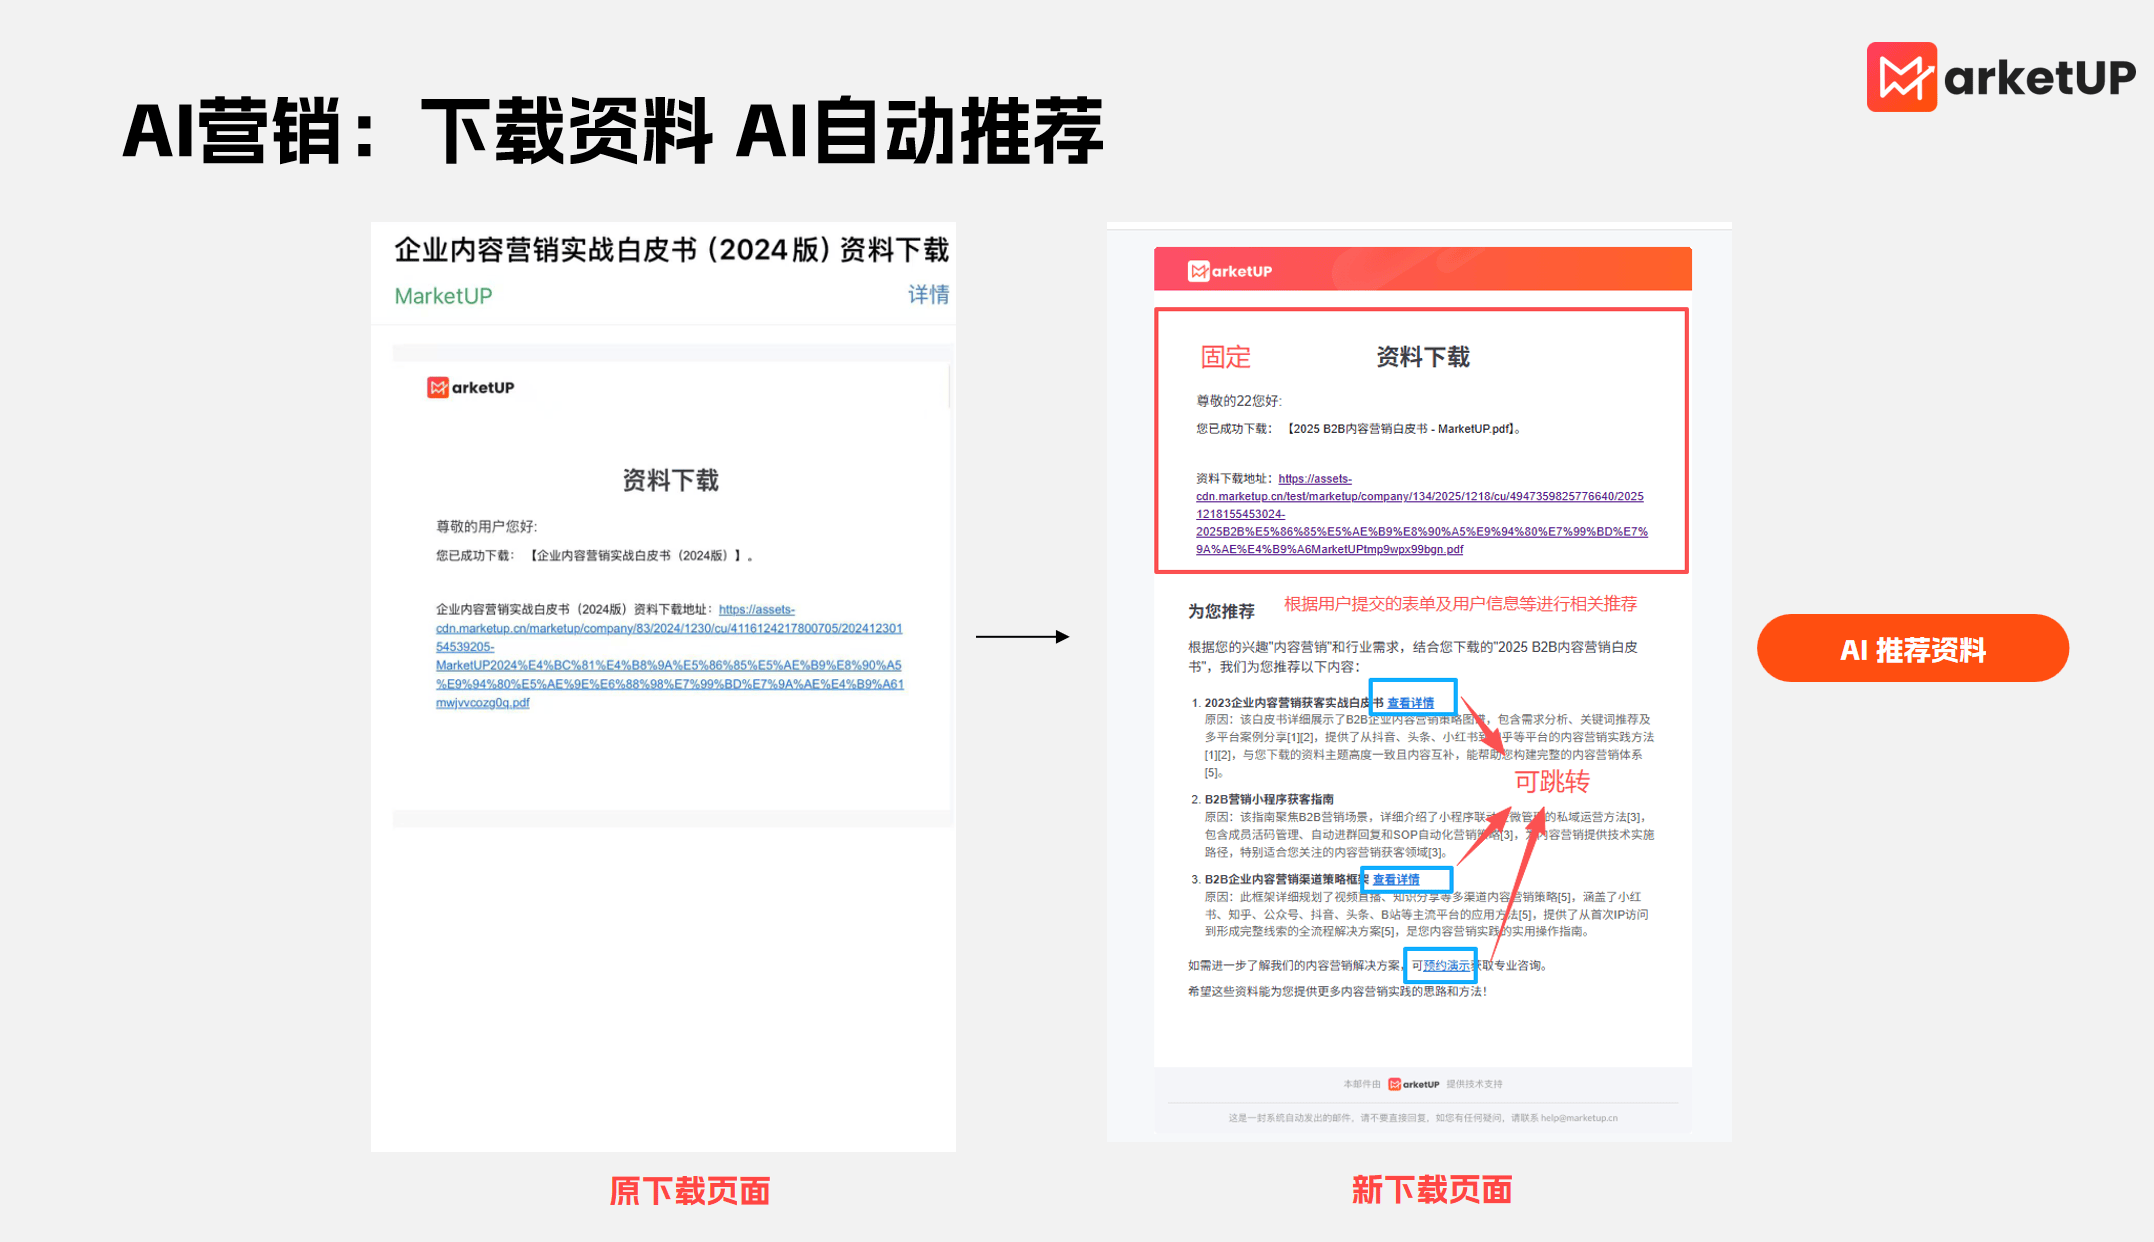Click the MarketUP logo in the new email header
2154x1242 pixels.
1230,270
